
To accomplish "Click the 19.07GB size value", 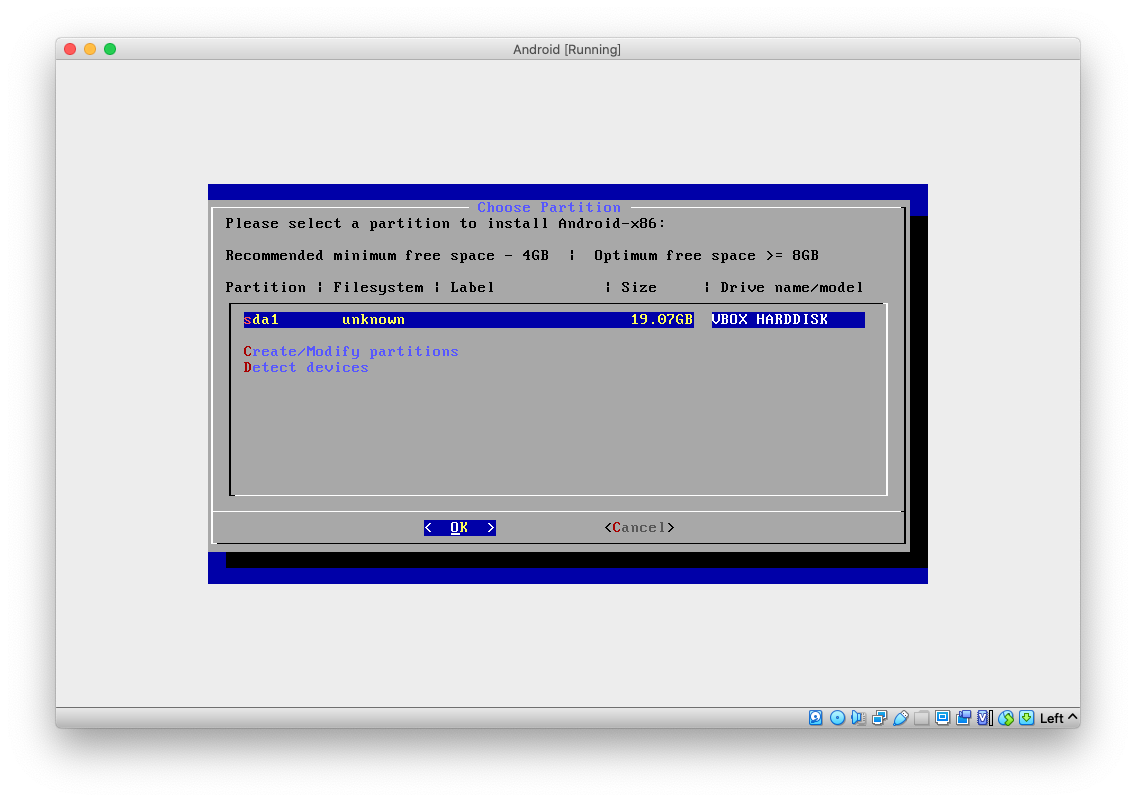I will click(x=661, y=319).
